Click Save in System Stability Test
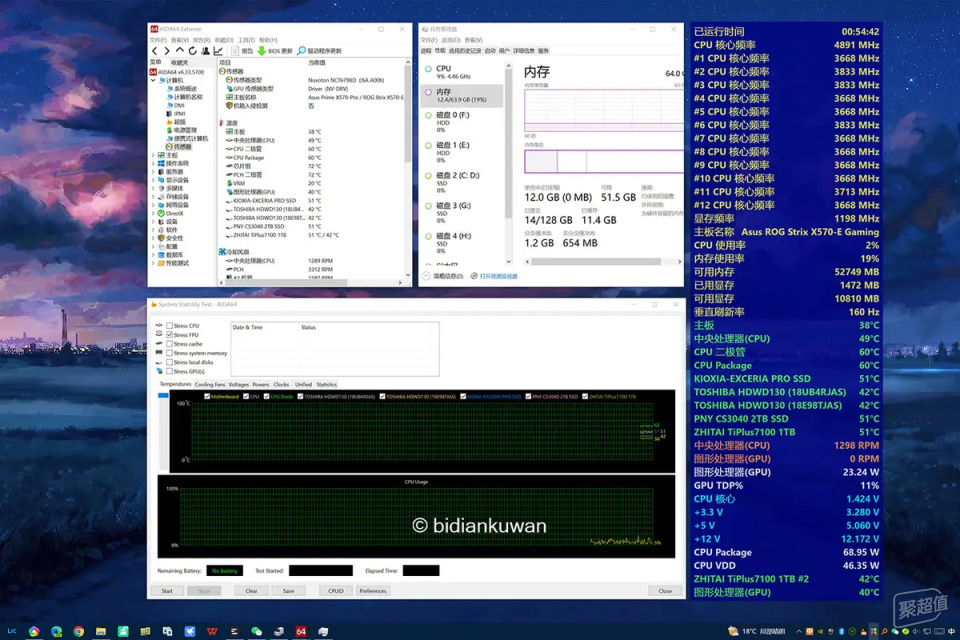960x640 pixels. click(x=288, y=591)
